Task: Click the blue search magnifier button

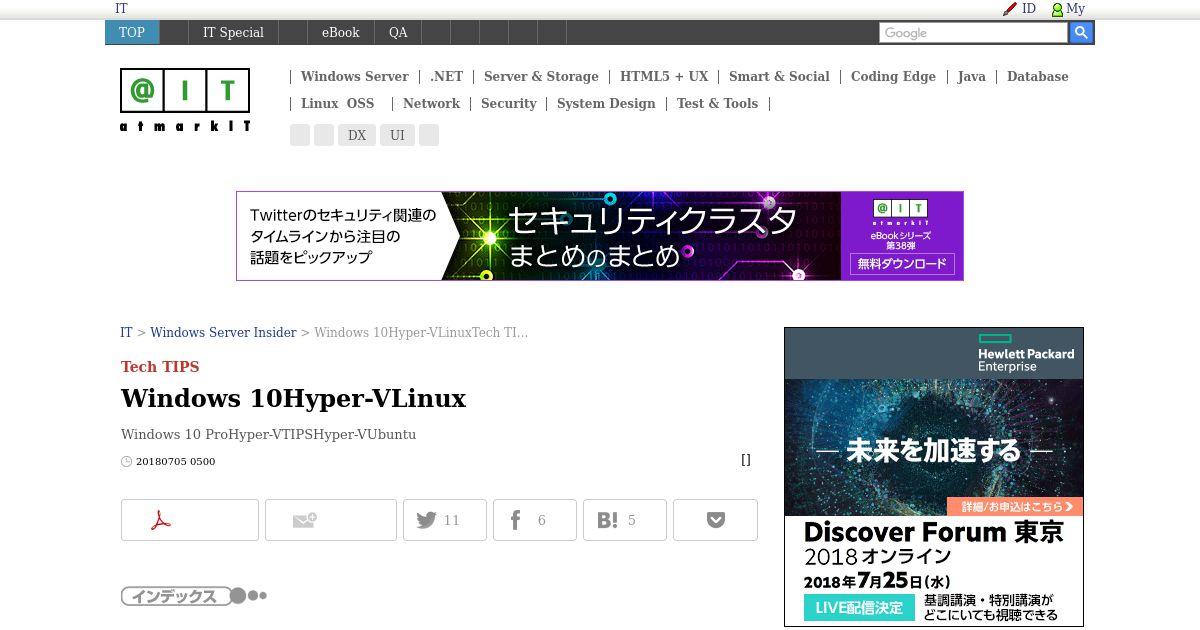Action: point(1081,33)
